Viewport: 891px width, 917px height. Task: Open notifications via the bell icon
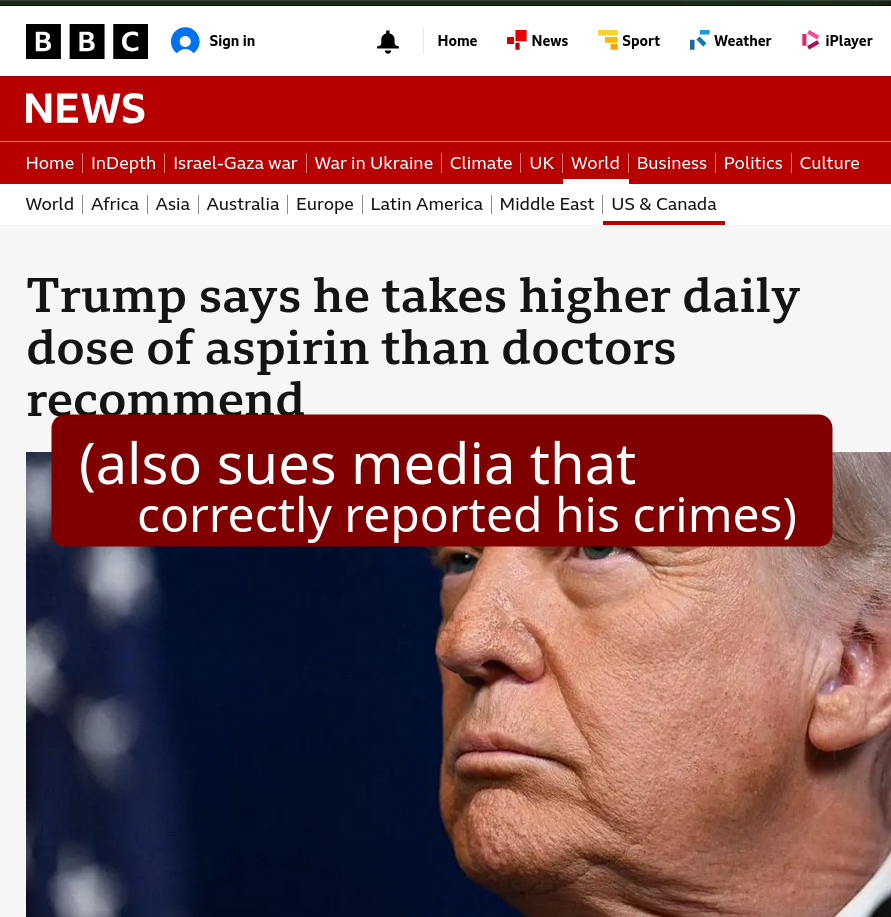(x=388, y=41)
